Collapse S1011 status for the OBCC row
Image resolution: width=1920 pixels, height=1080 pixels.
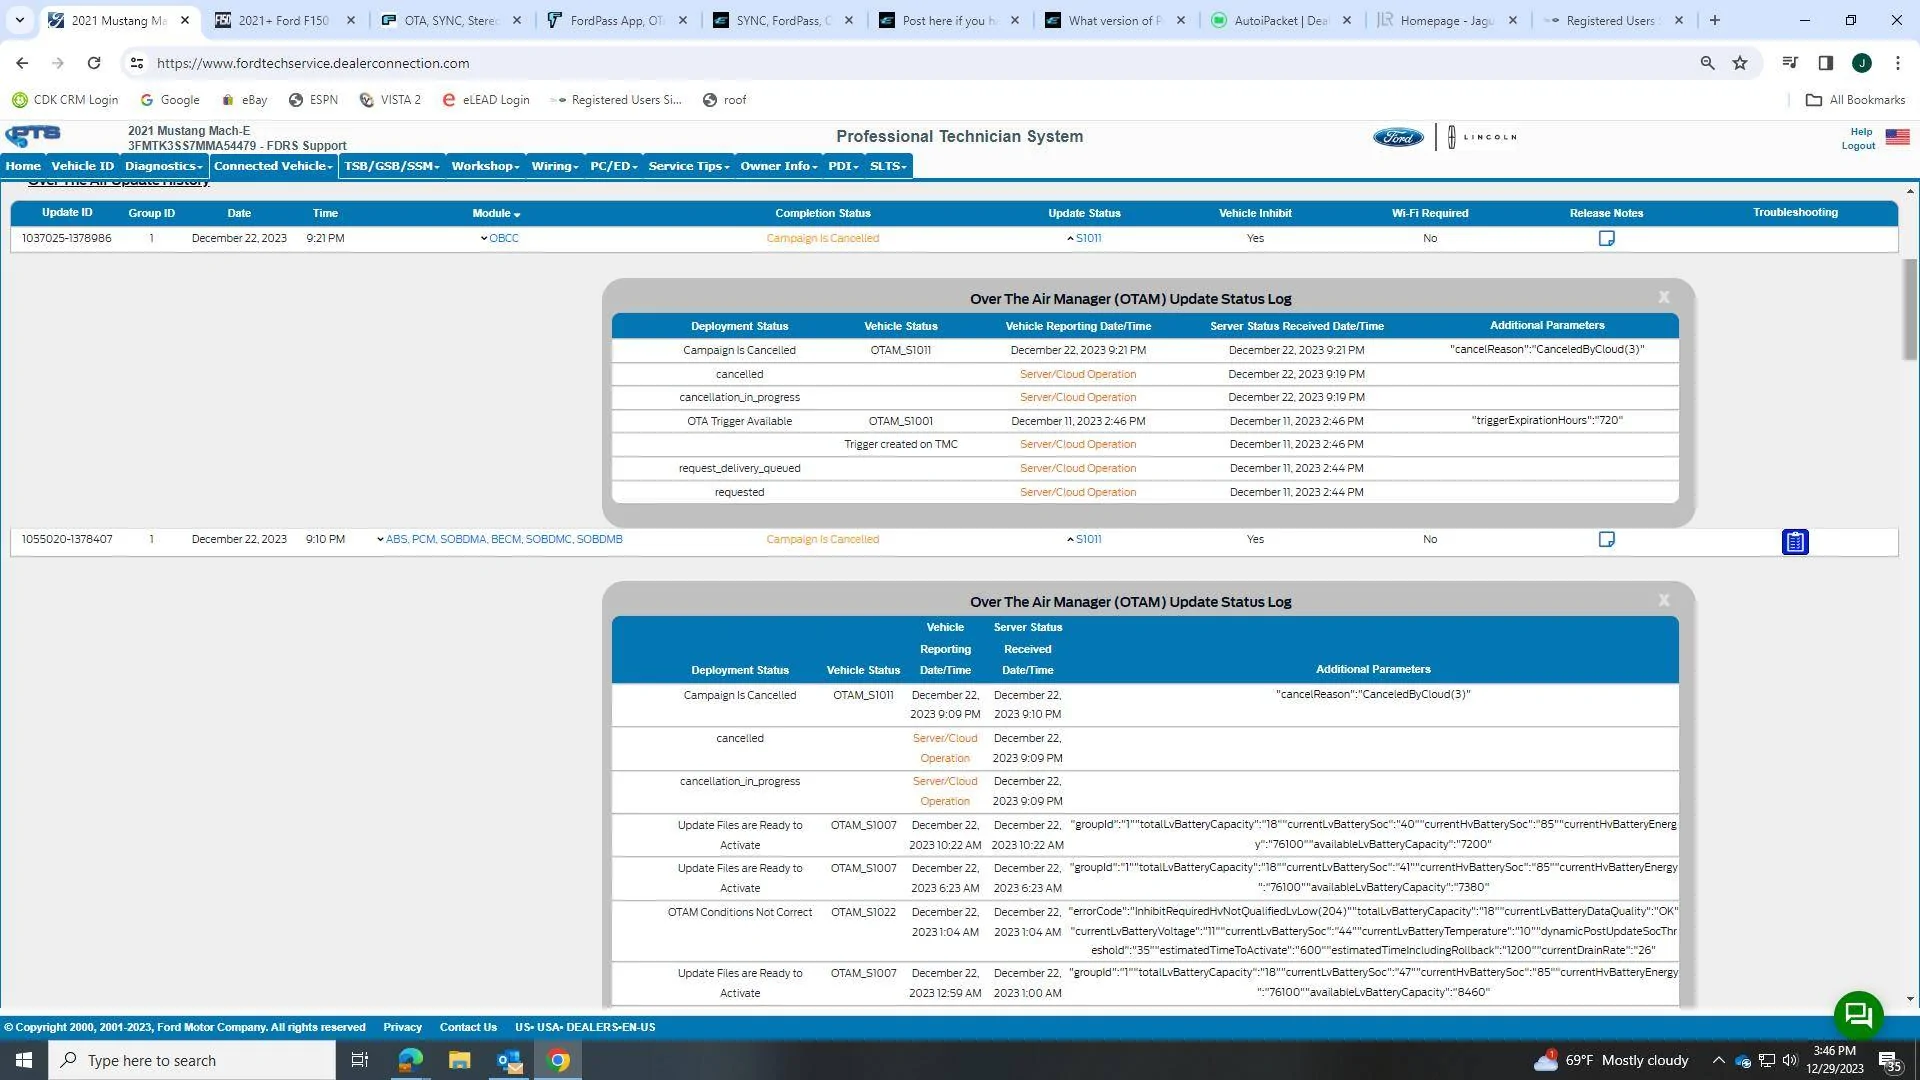point(1084,238)
